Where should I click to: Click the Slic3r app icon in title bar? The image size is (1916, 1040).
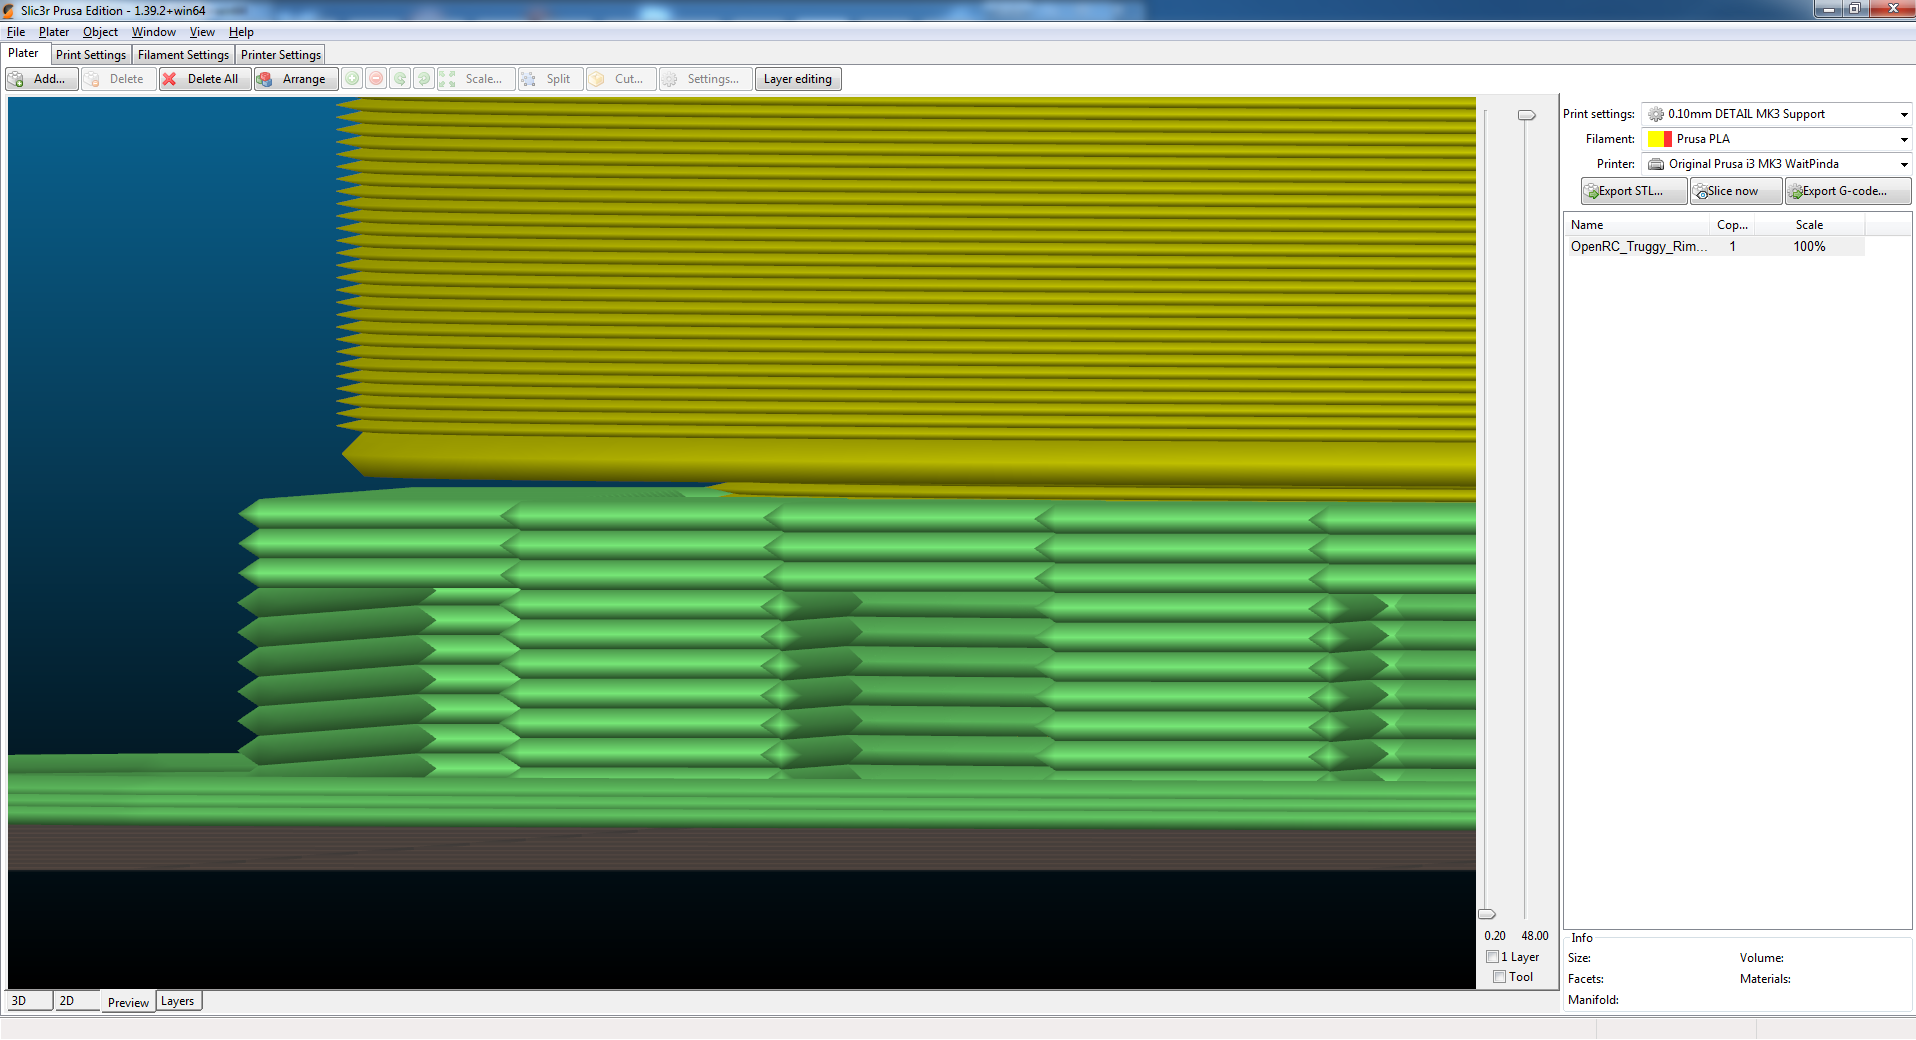(9, 10)
